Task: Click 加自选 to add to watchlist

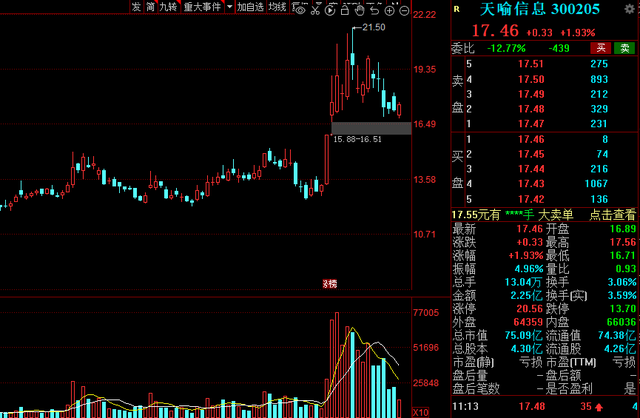Action: (250, 7)
